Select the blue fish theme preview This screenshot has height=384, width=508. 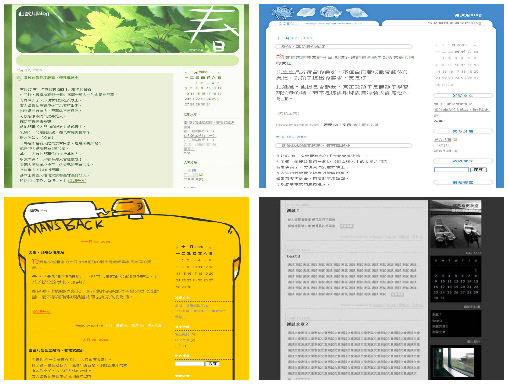381,96
